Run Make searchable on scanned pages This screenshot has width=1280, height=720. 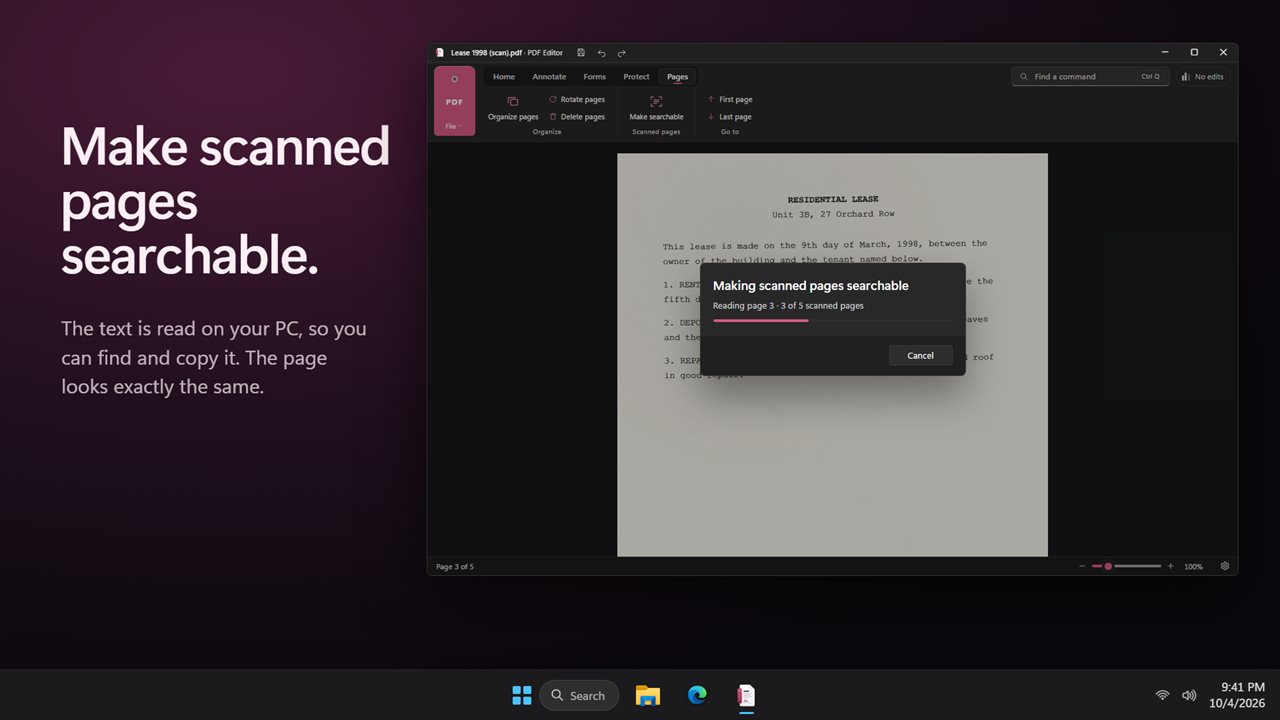tap(656, 108)
